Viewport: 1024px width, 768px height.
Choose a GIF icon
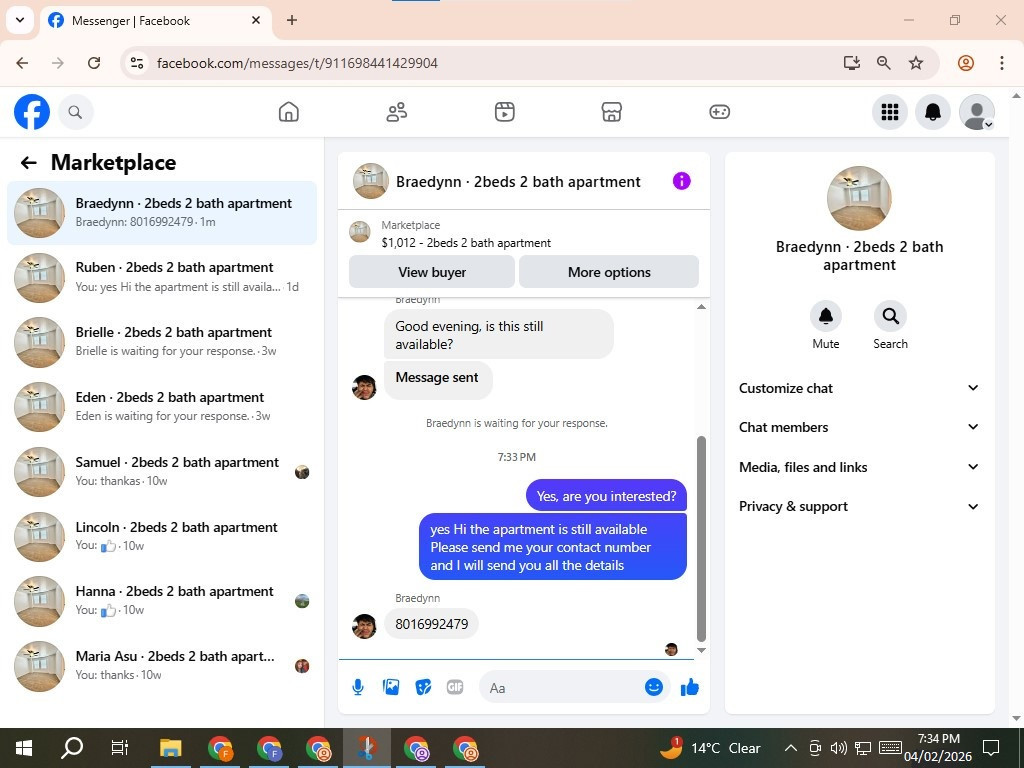pyautogui.click(x=455, y=687)
